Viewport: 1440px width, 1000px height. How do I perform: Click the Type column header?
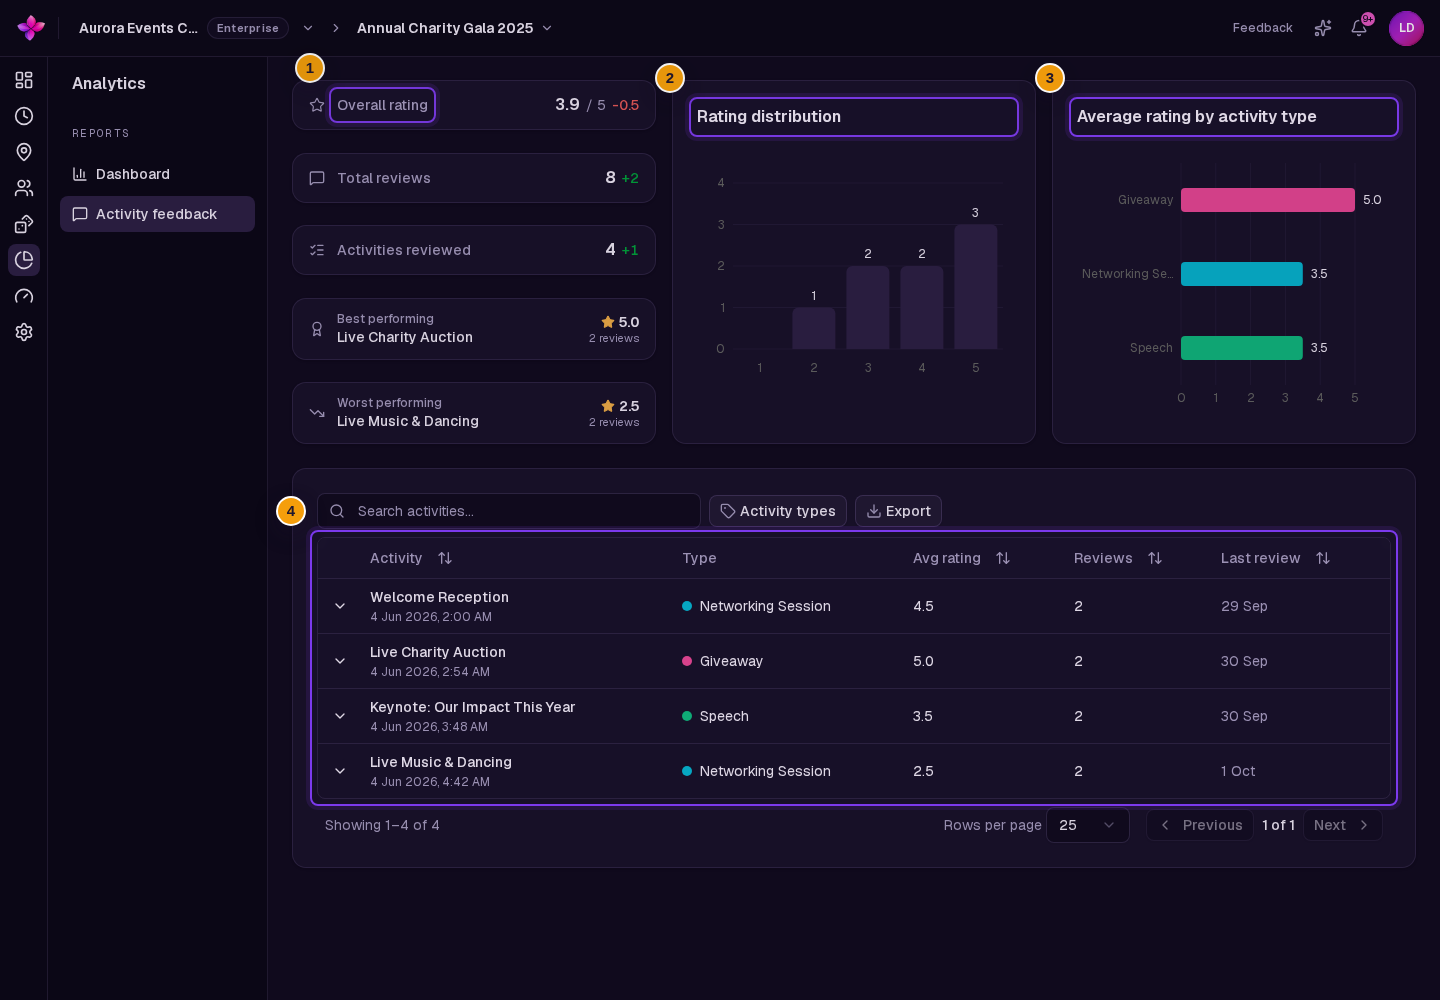(699, 558)
